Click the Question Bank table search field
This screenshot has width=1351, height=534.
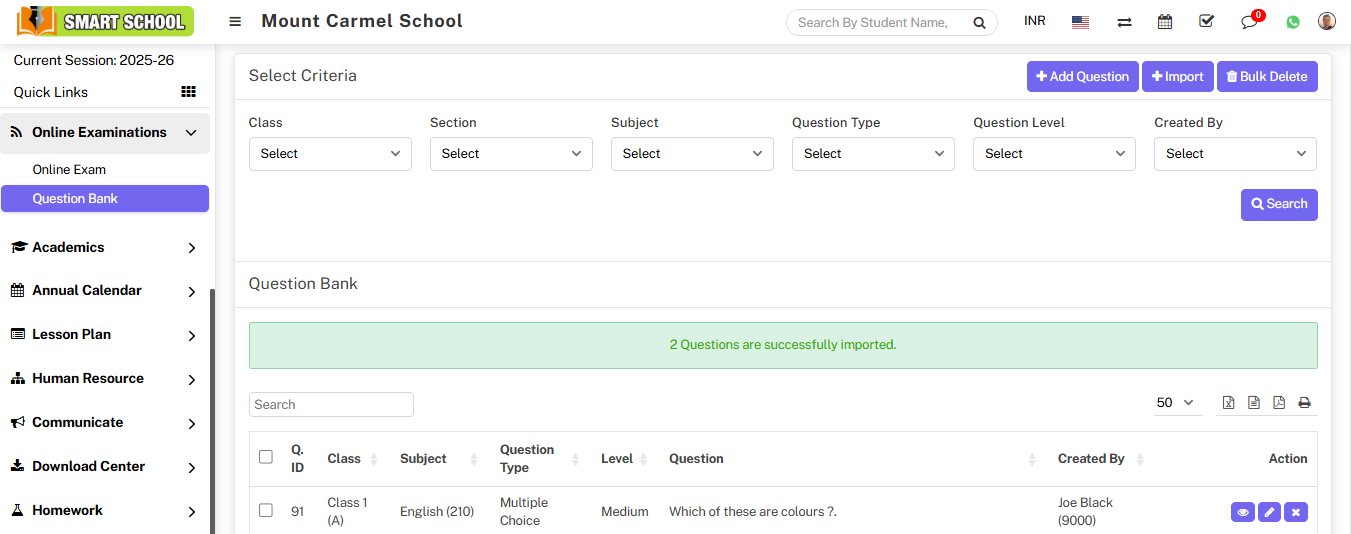[331, 405]
